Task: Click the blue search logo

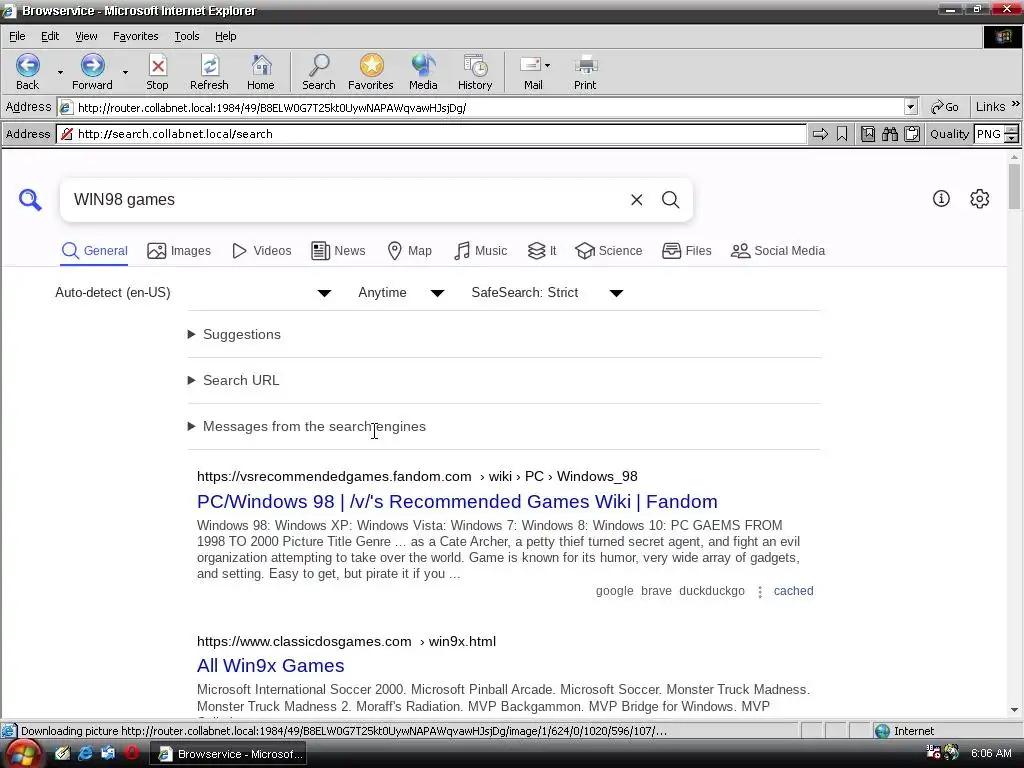Action: 30,200
